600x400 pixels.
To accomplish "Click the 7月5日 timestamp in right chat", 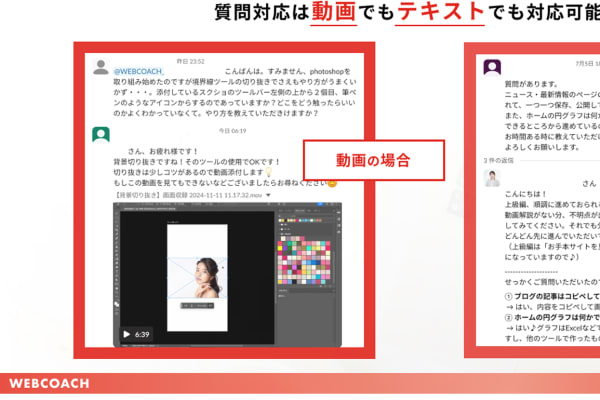I will [x=586, y=61].
